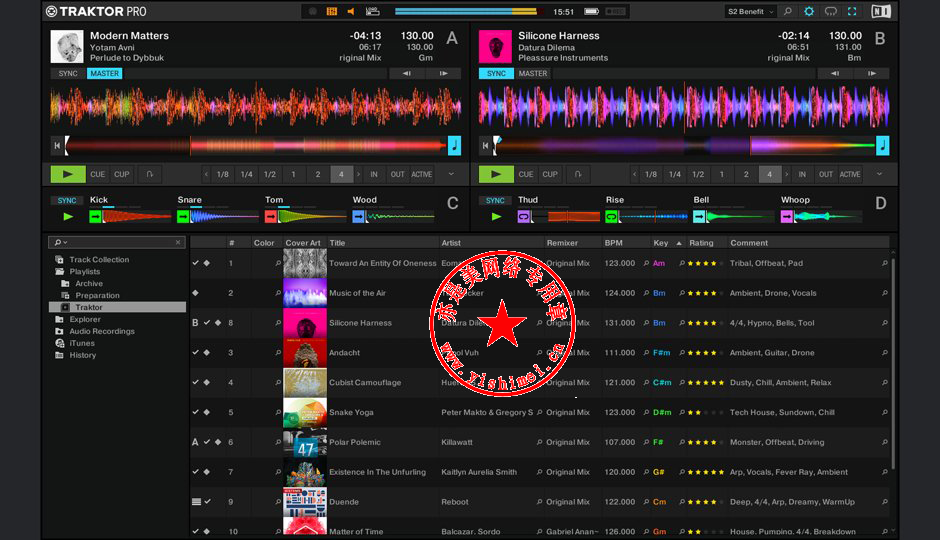The image size is (940, 540).
Task: Select loop size 4 on Deck A
Action: tap(341, 174)
